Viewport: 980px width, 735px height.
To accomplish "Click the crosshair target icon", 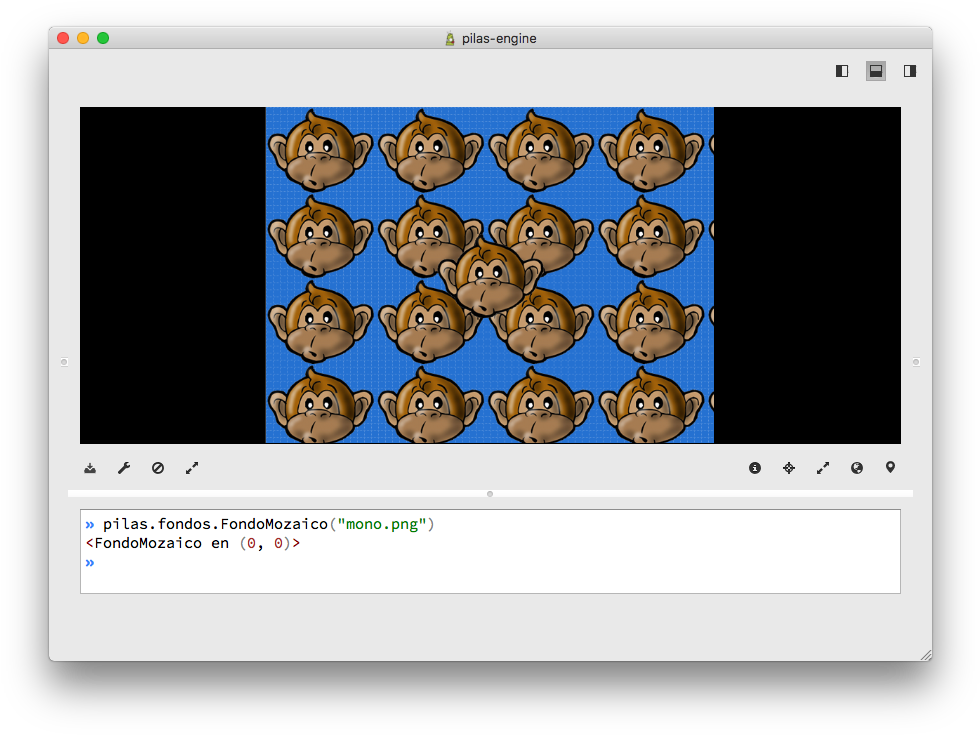I will point(789,468).
